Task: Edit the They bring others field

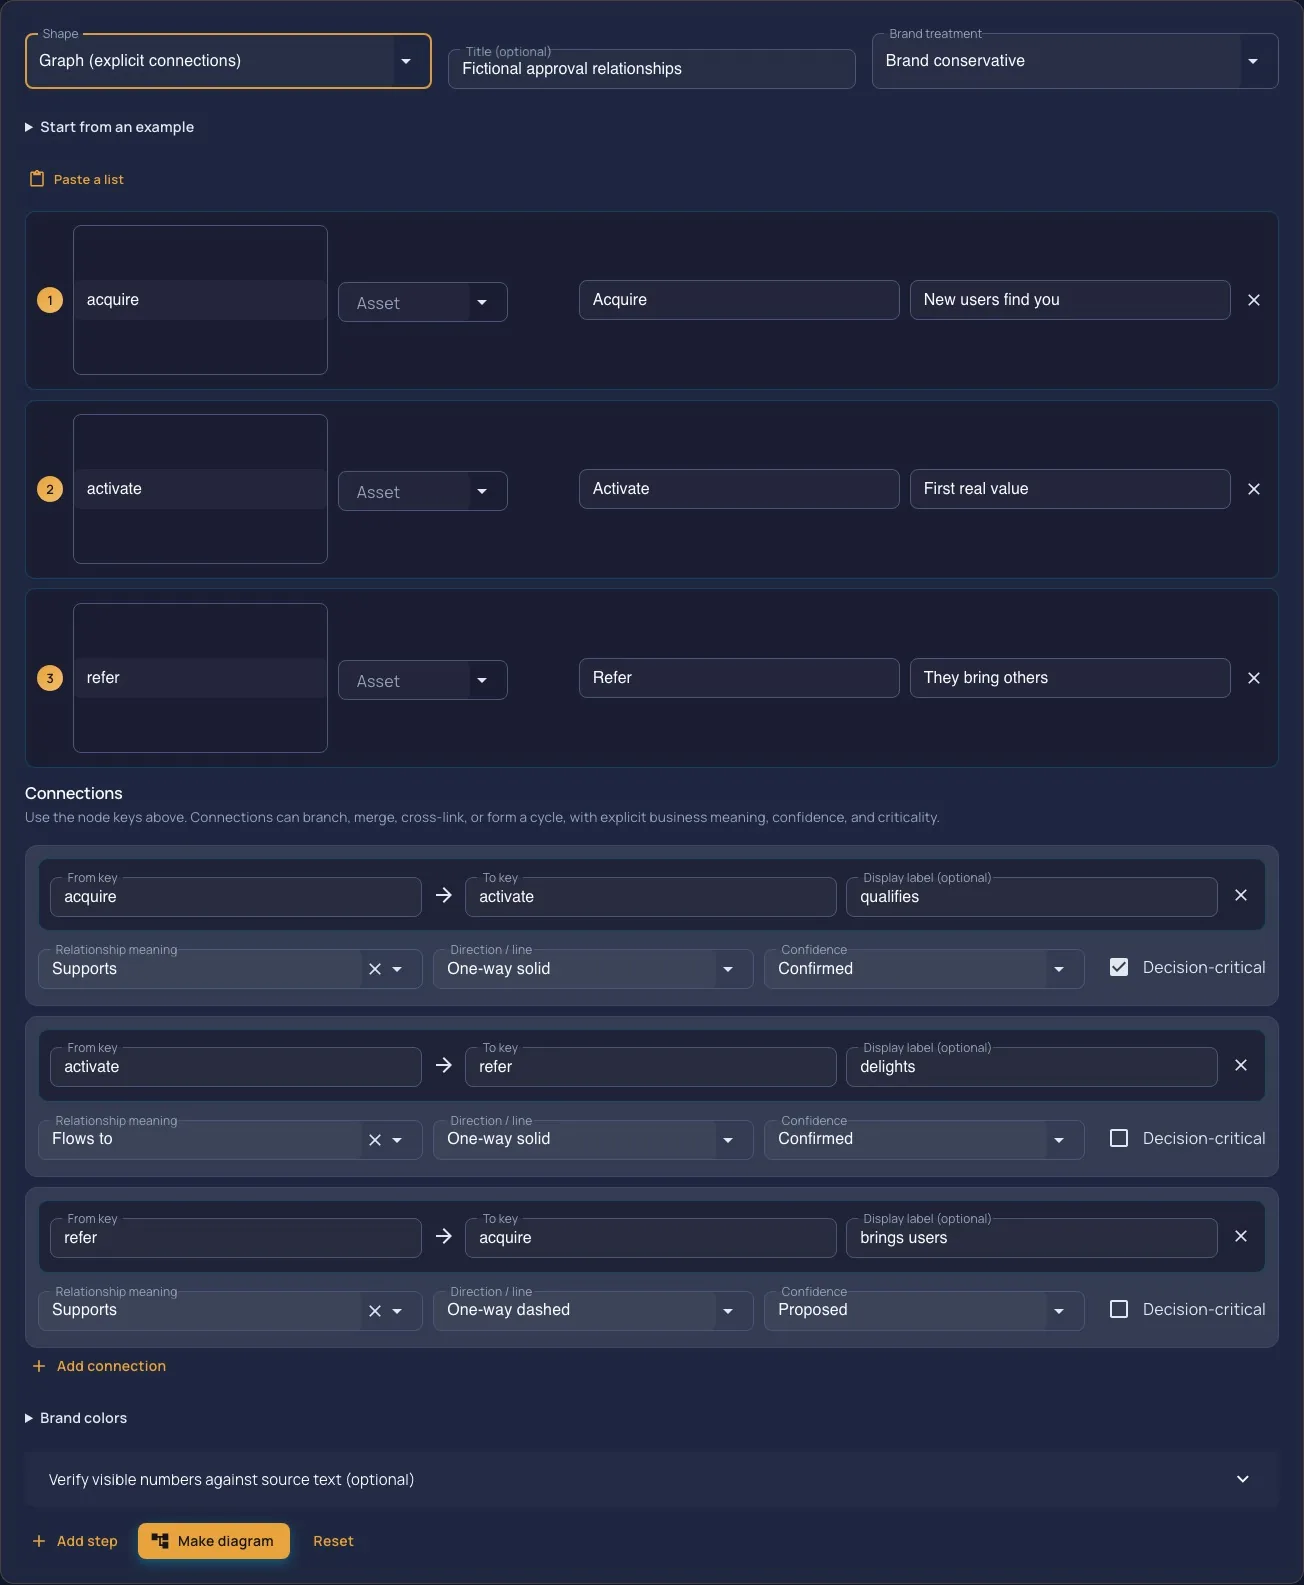Action: (x=1070, y=678)
